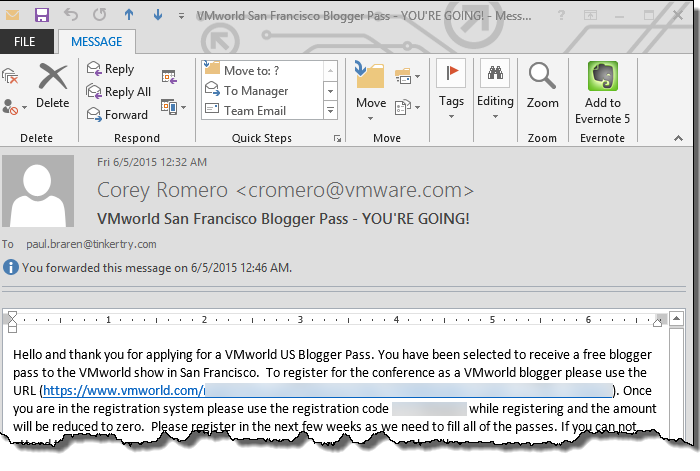Viewport: 700px width, 471px height.
Task: Open the Customize Quick Access Toolbar dropdown
Action: click(x=181, y=16)
